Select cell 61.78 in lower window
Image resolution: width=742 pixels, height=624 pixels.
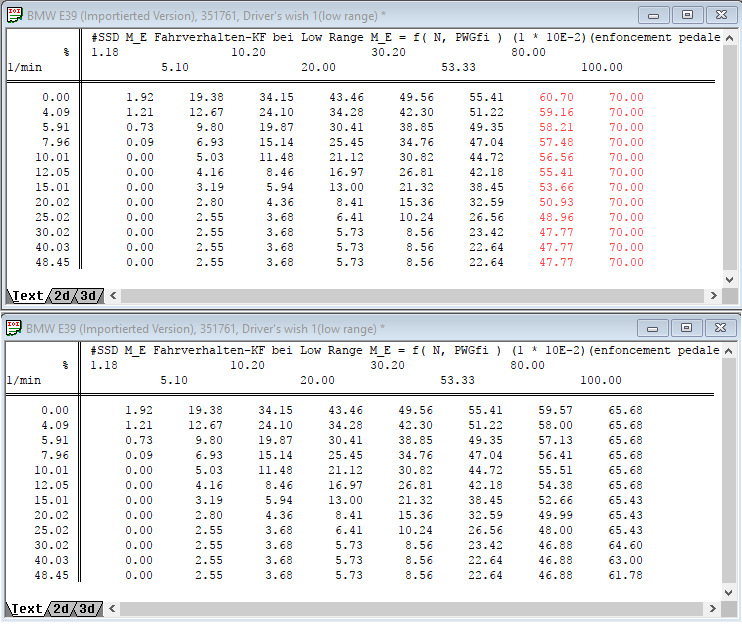(x=625, y=575)
